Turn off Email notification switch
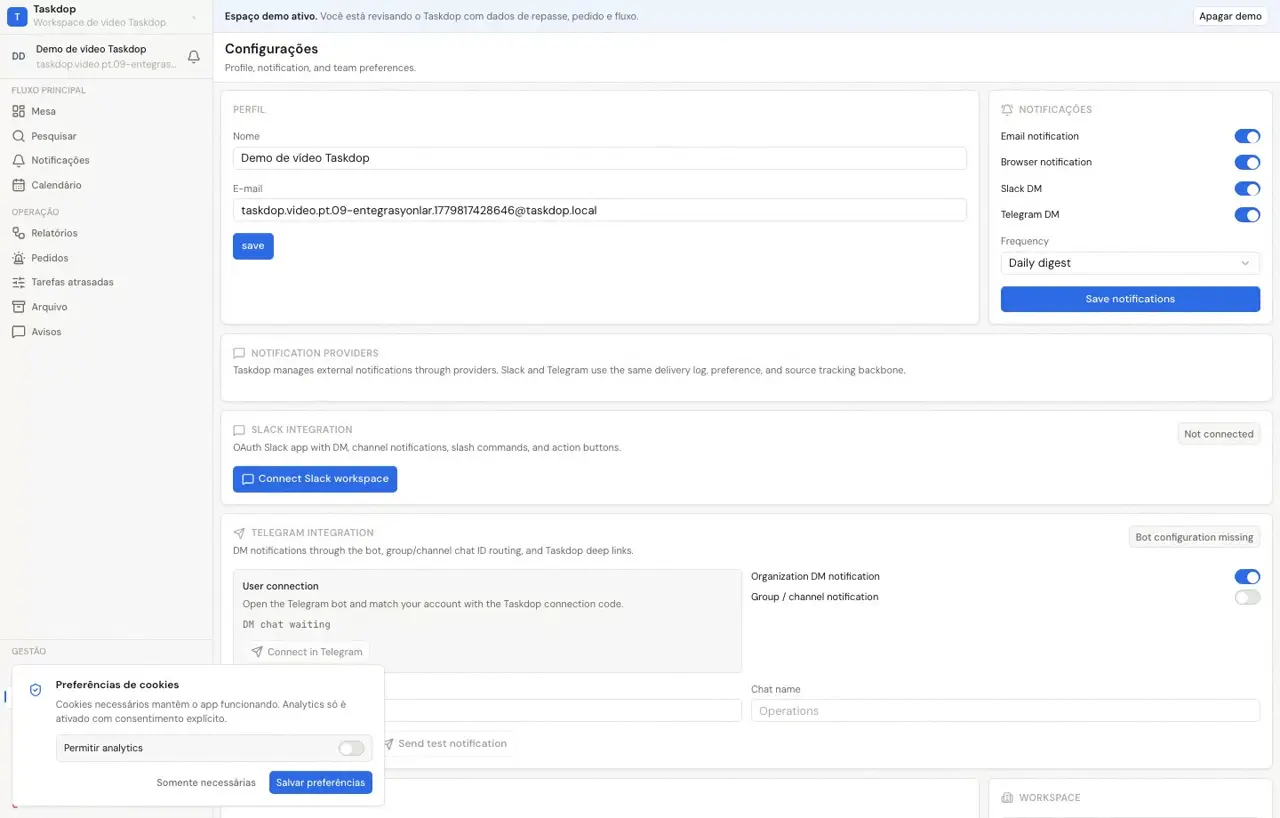The height and width of the screenshot is (818, 1280). point(1247,136)
